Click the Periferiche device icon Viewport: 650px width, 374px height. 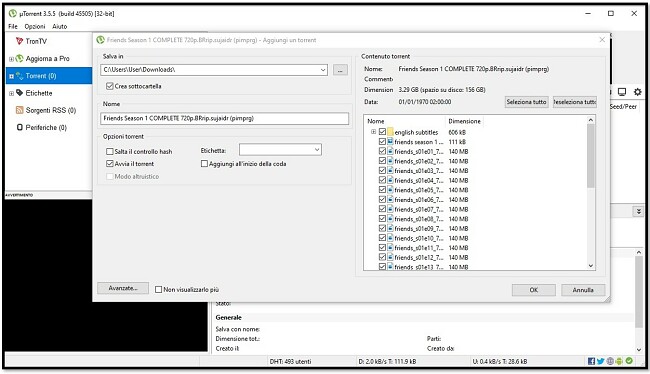[x=19, y=127]
